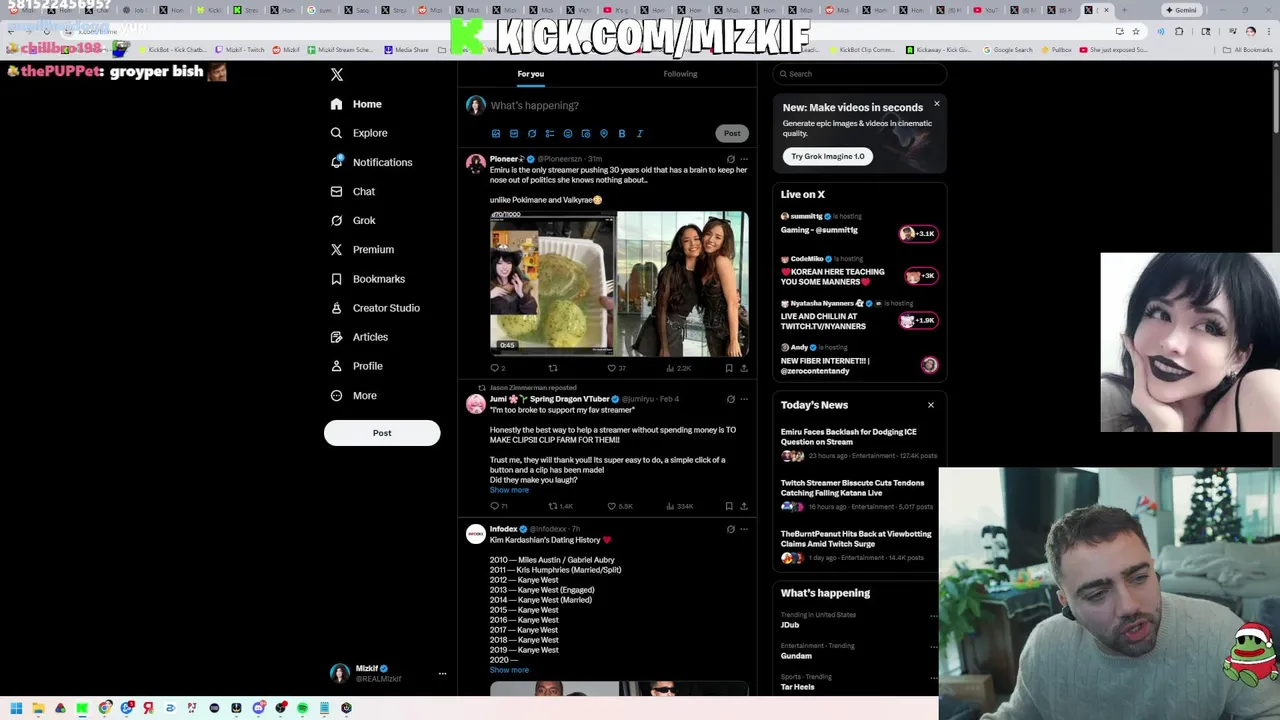1280x720 pixels.
Task: Open Notifications in the sidebar
Action: (x=370, y=162)
